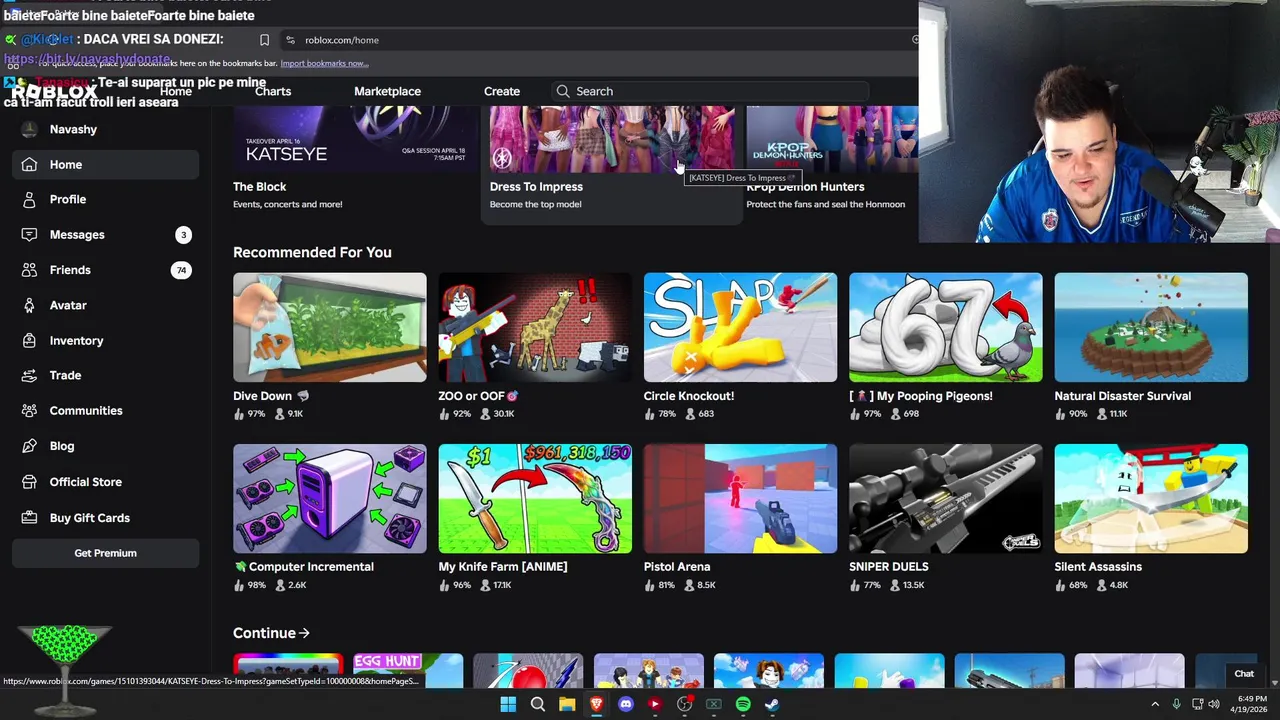Viewport: 1280px width, 720px height.
Task: Open Avatar via its sidebar figure icon
Action: pos(30,305)
